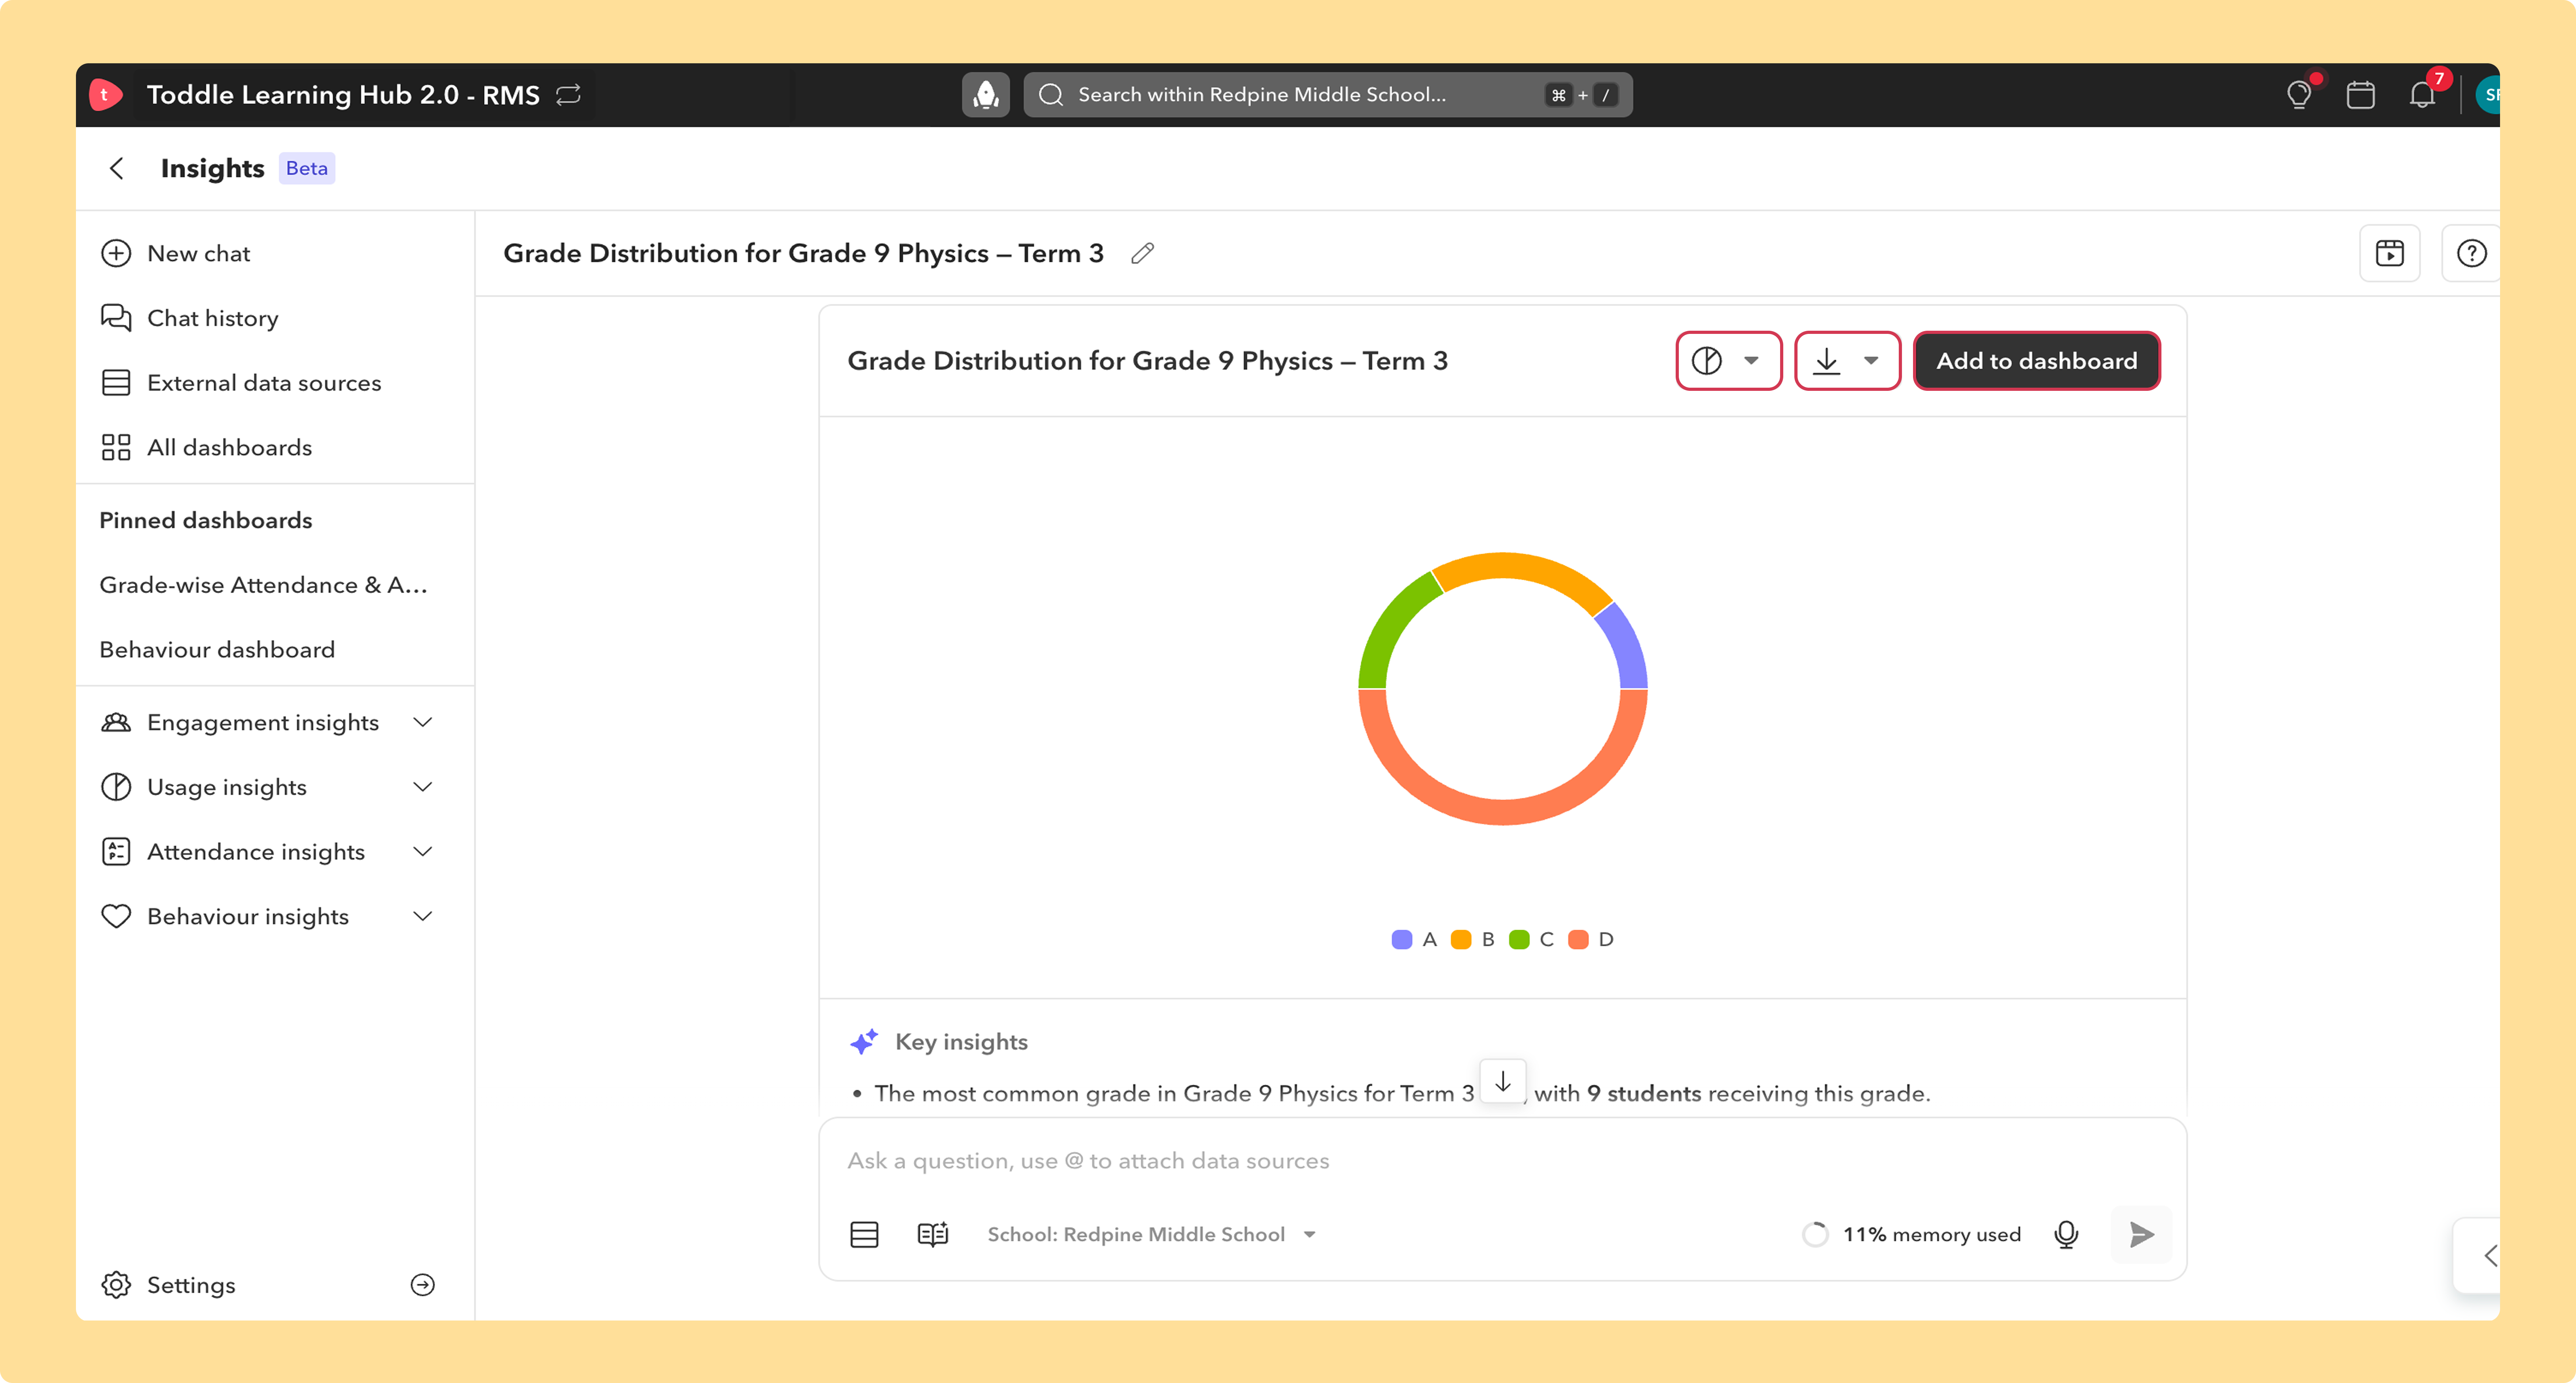Open the download options dropdown

click(1848, 361)
